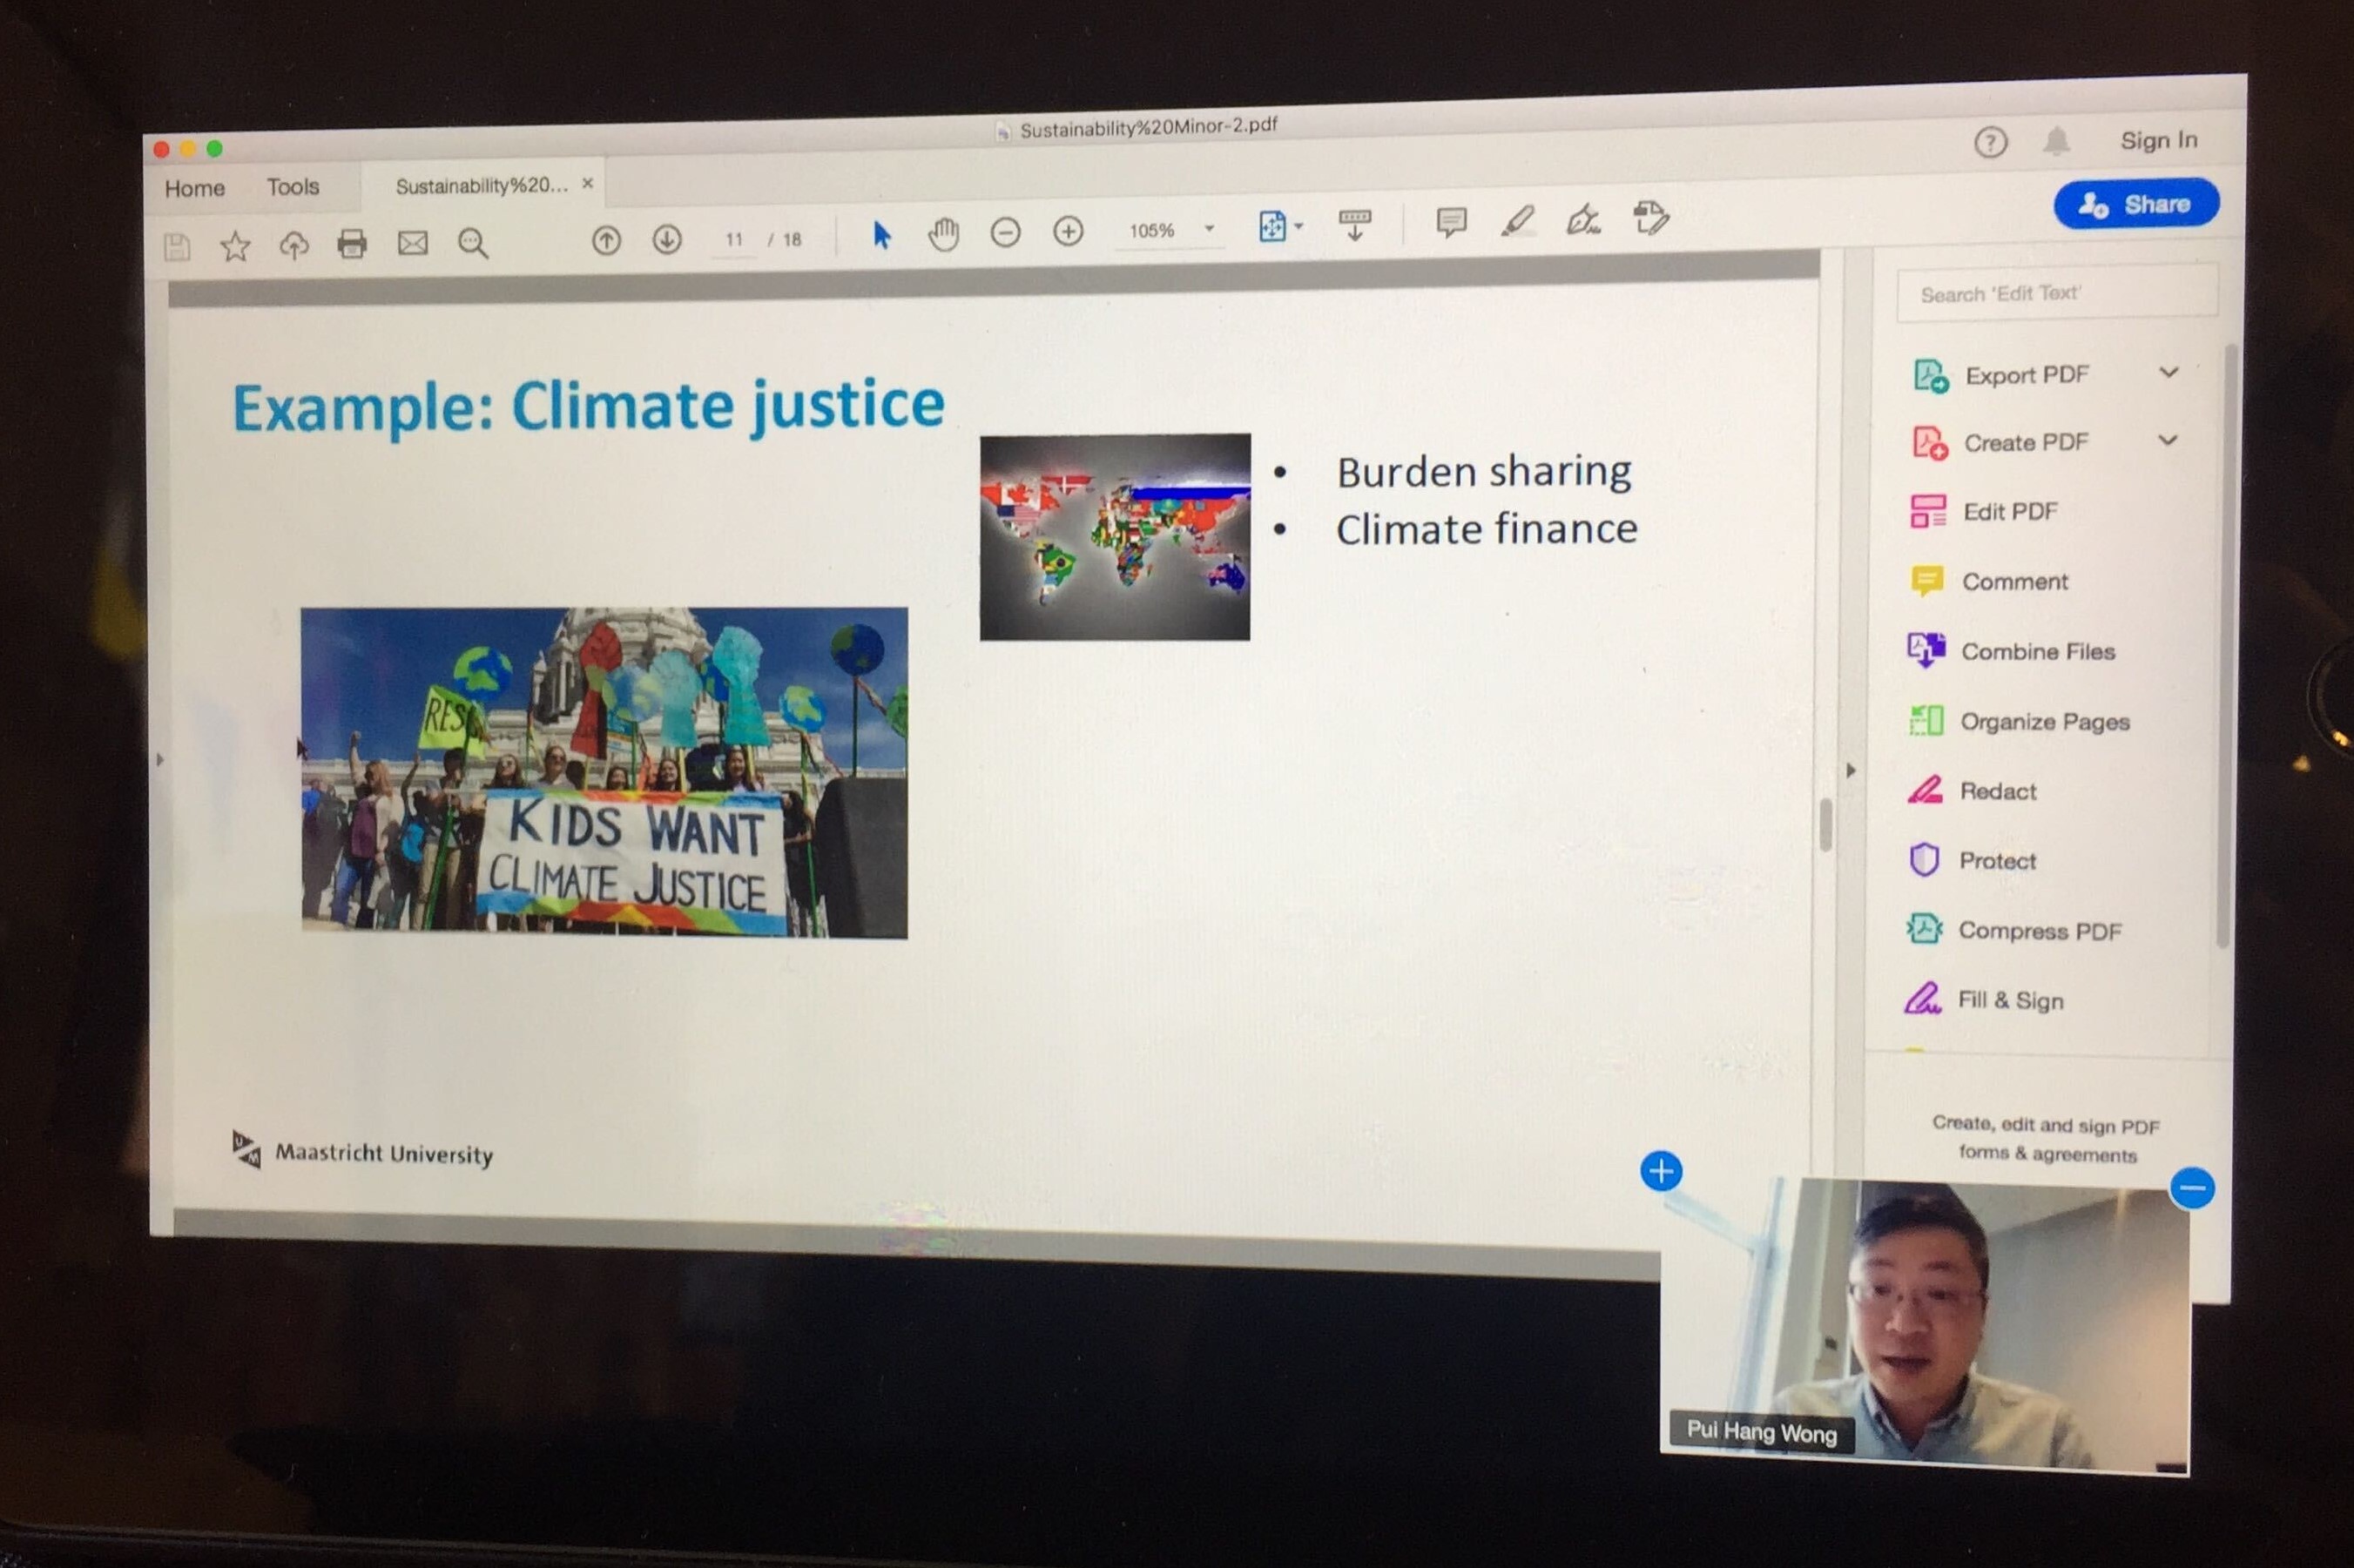The height and width of the screenshot is (1568, 2354).
Task: Send file by email envelope icon
Action: click(x=412, y=243)
